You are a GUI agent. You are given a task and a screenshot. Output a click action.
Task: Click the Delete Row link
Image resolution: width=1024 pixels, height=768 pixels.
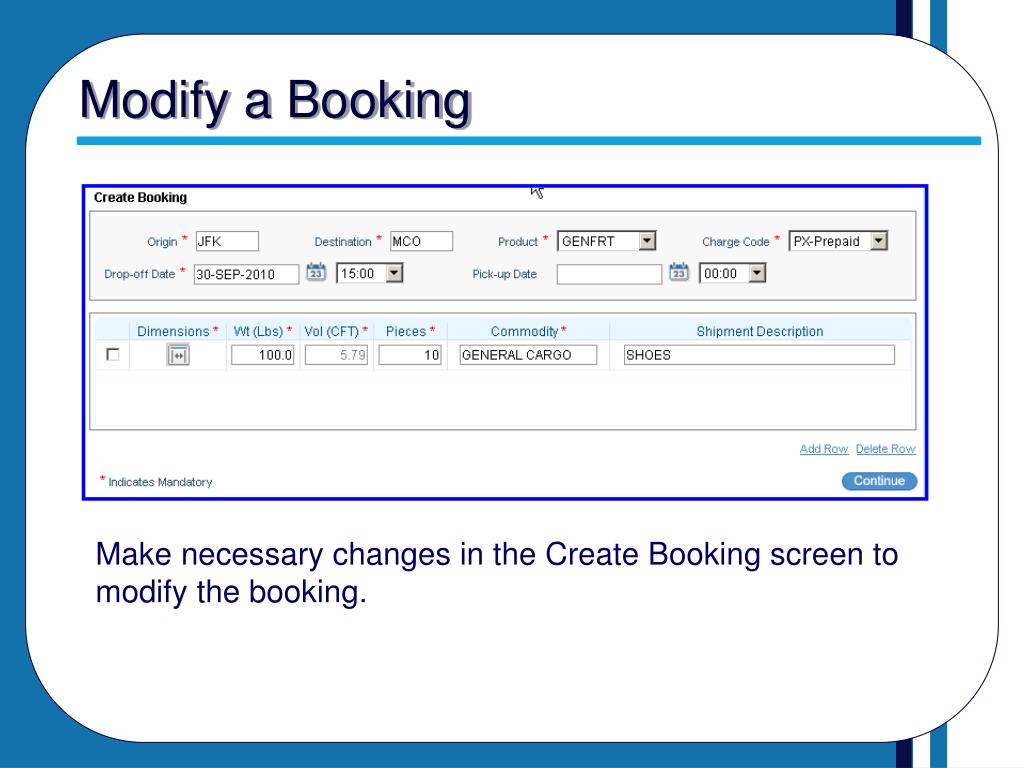pos(886,449)
